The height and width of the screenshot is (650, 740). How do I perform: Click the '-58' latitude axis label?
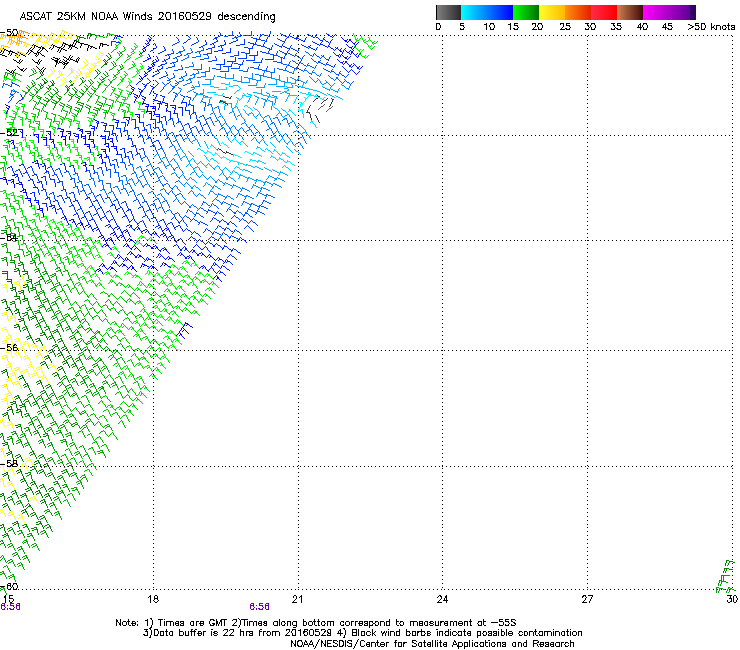(x=9, y=464)
